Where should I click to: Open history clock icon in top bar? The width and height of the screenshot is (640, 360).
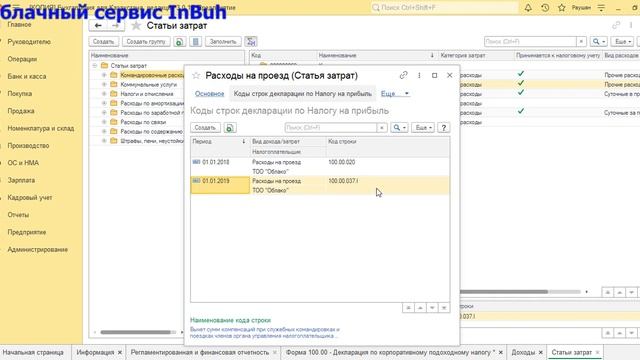[545, 7]
